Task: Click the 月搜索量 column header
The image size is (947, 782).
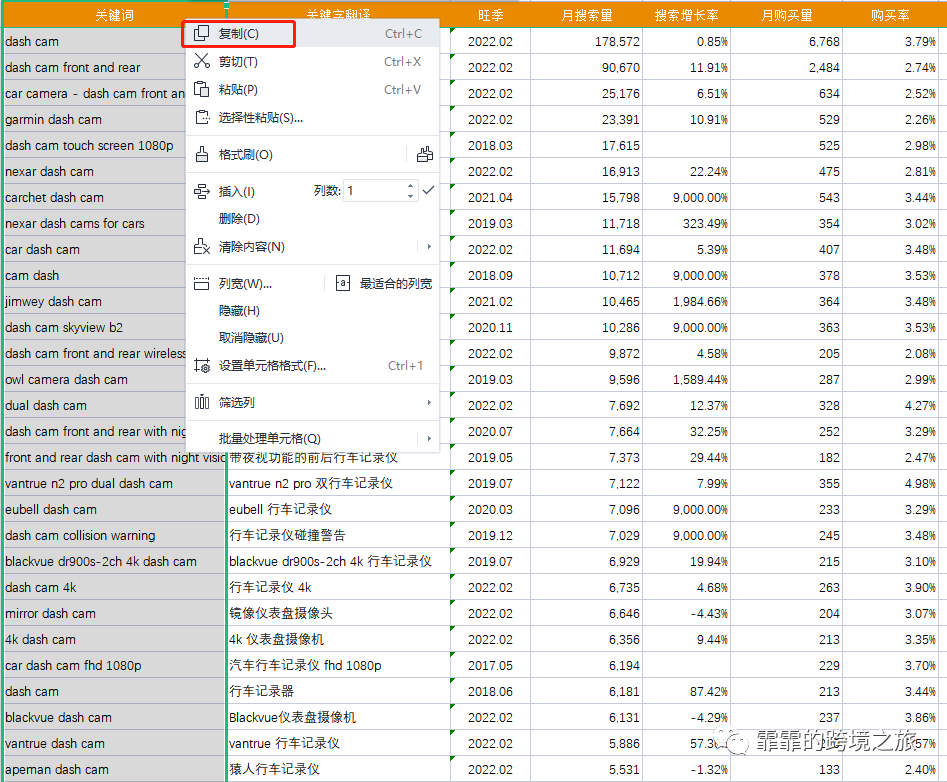Action: click(586, 15)
